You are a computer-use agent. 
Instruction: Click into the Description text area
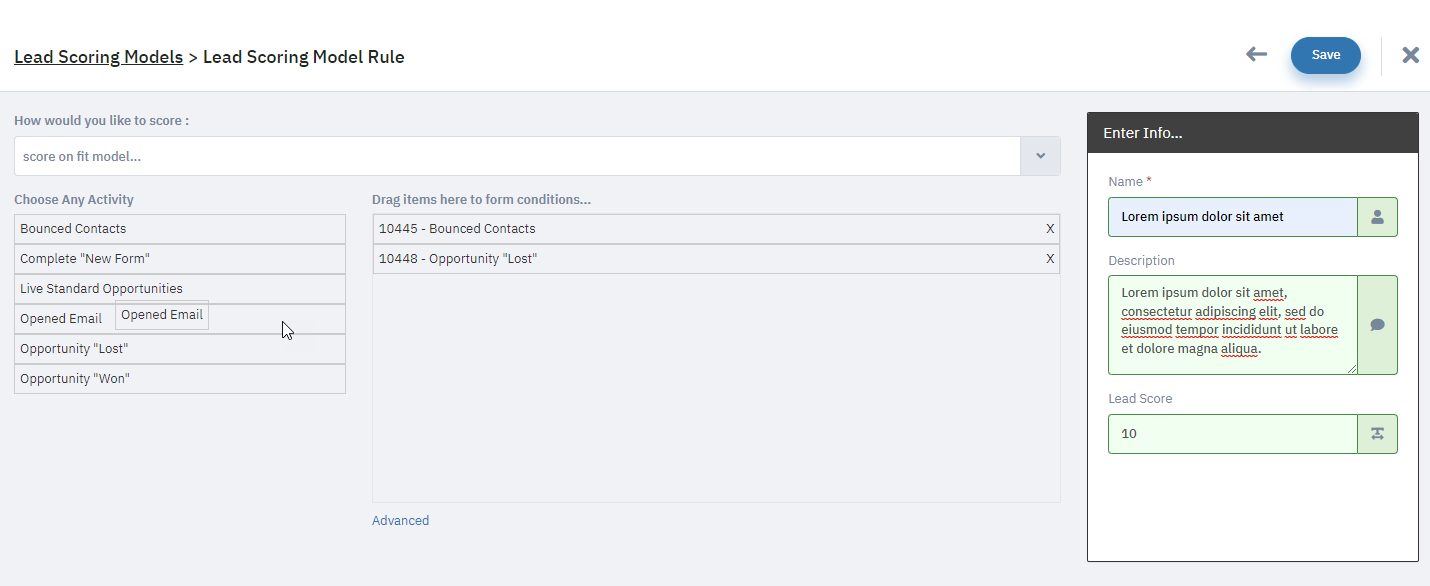coord(1233,325)
